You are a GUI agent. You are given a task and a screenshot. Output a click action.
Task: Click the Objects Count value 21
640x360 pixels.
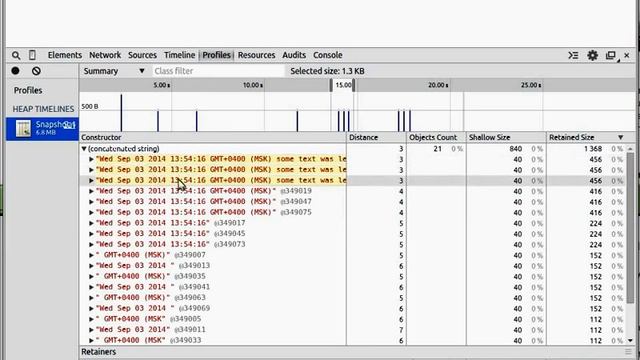(438, 149)
